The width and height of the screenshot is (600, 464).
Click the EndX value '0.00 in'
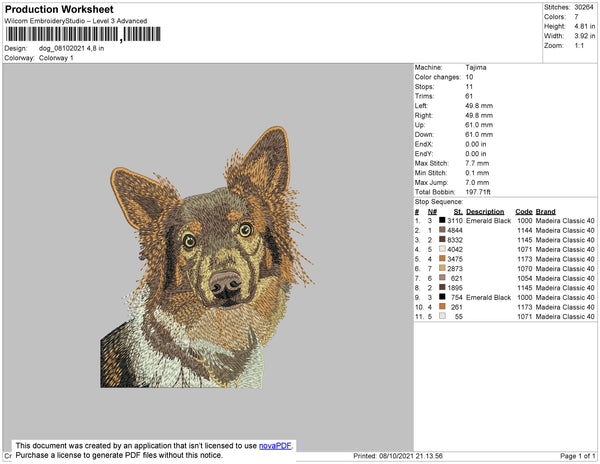click(x=476, y=144)
